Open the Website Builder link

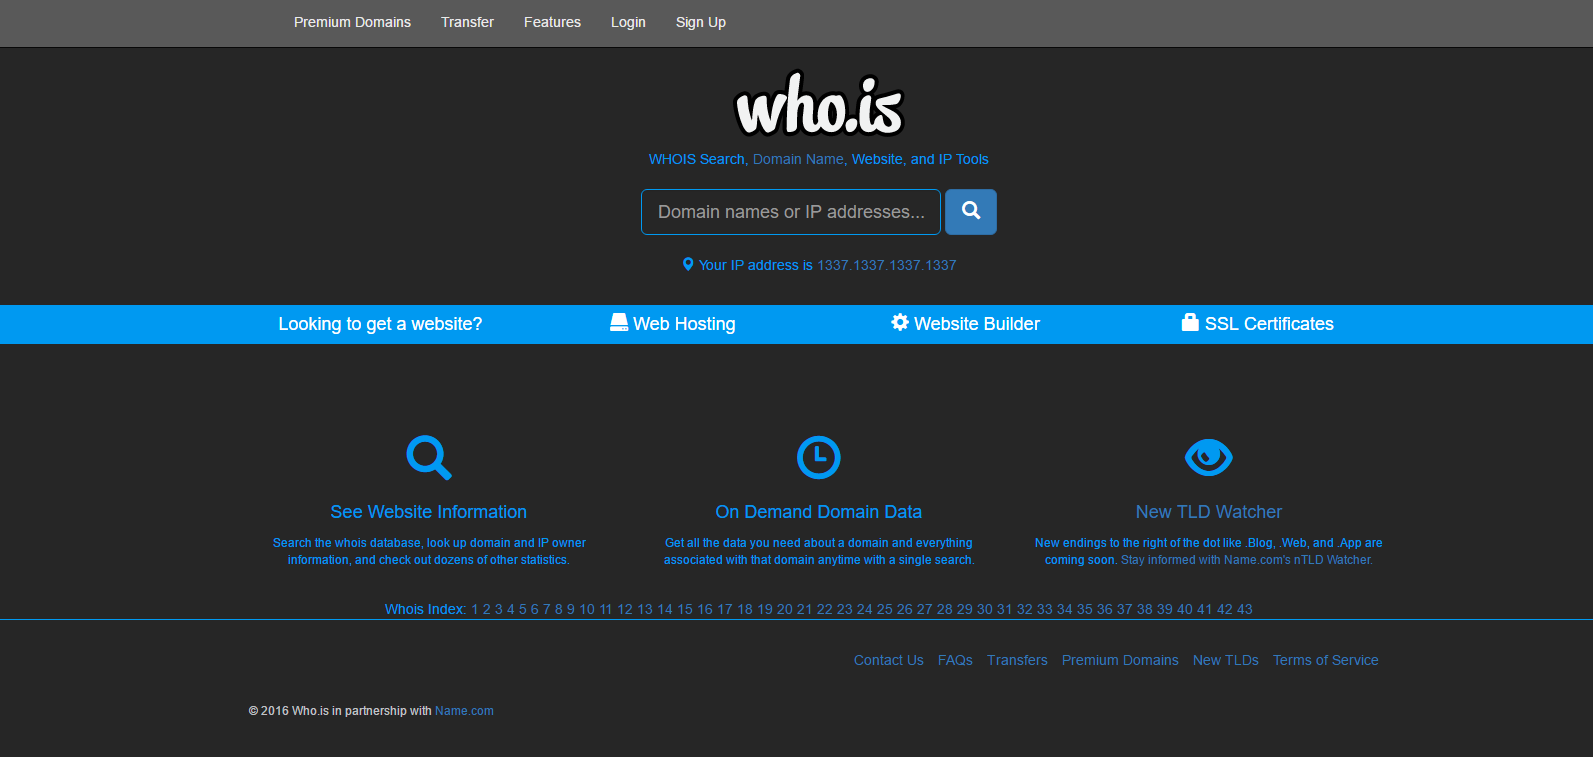pyautogui.click(x=977, y=324)
